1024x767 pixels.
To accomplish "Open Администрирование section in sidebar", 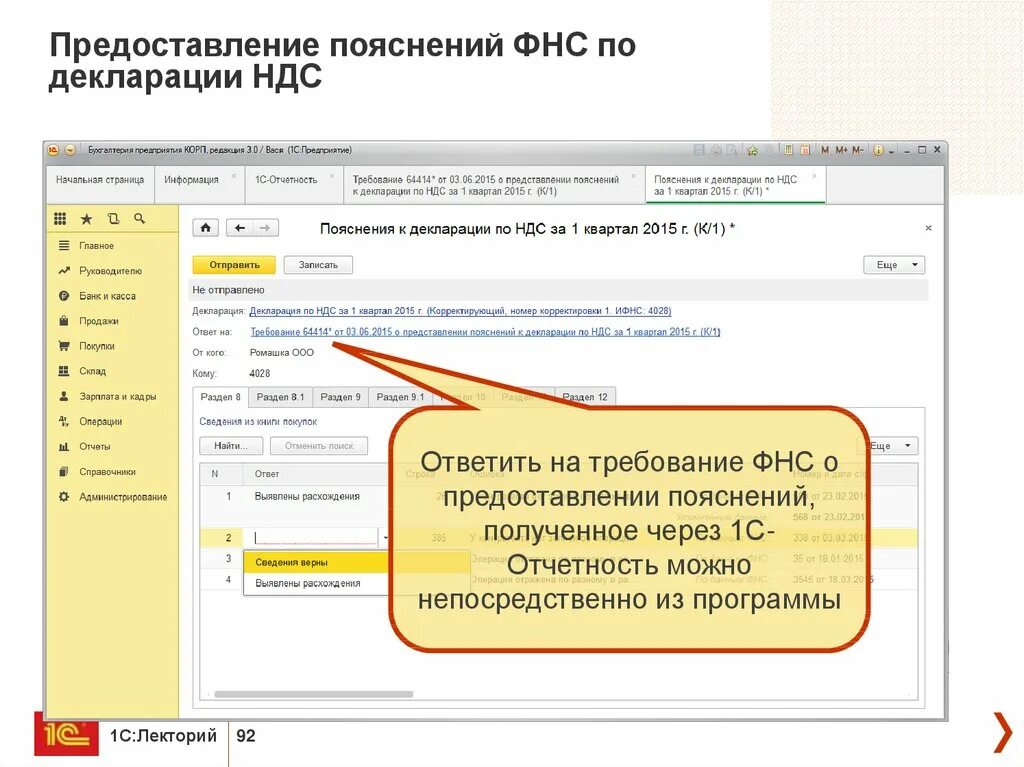I will [123, 497].
